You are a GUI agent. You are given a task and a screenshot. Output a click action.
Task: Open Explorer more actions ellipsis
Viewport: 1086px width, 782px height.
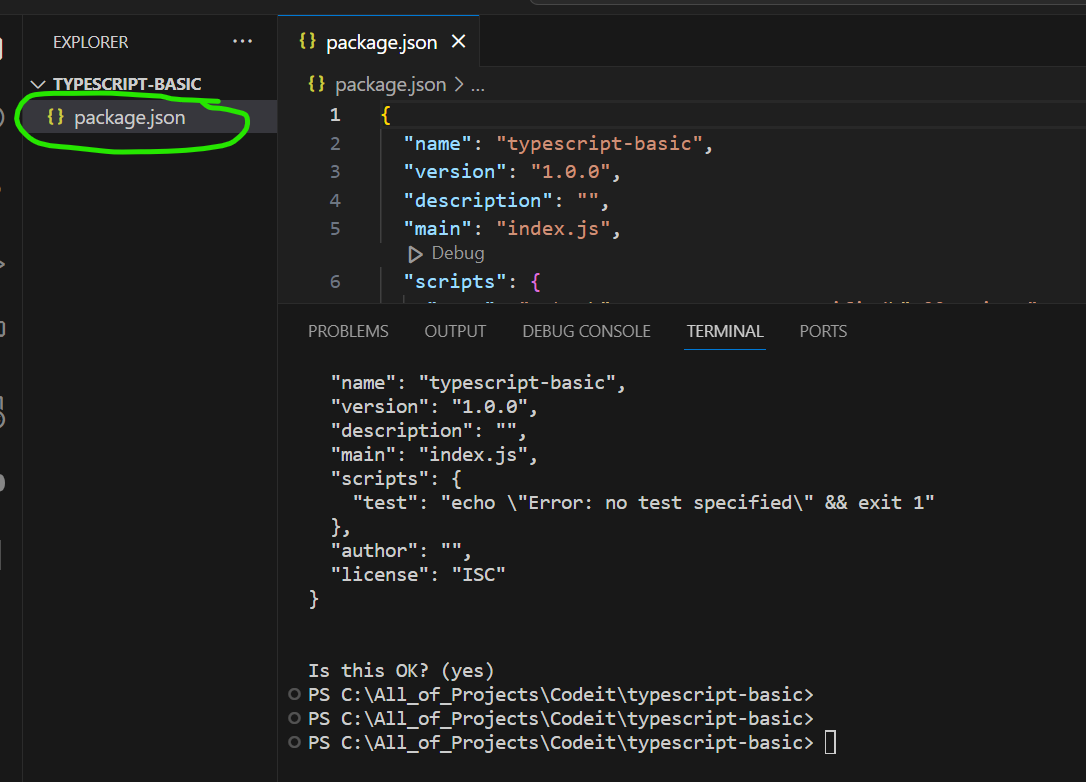click(242, 42)
